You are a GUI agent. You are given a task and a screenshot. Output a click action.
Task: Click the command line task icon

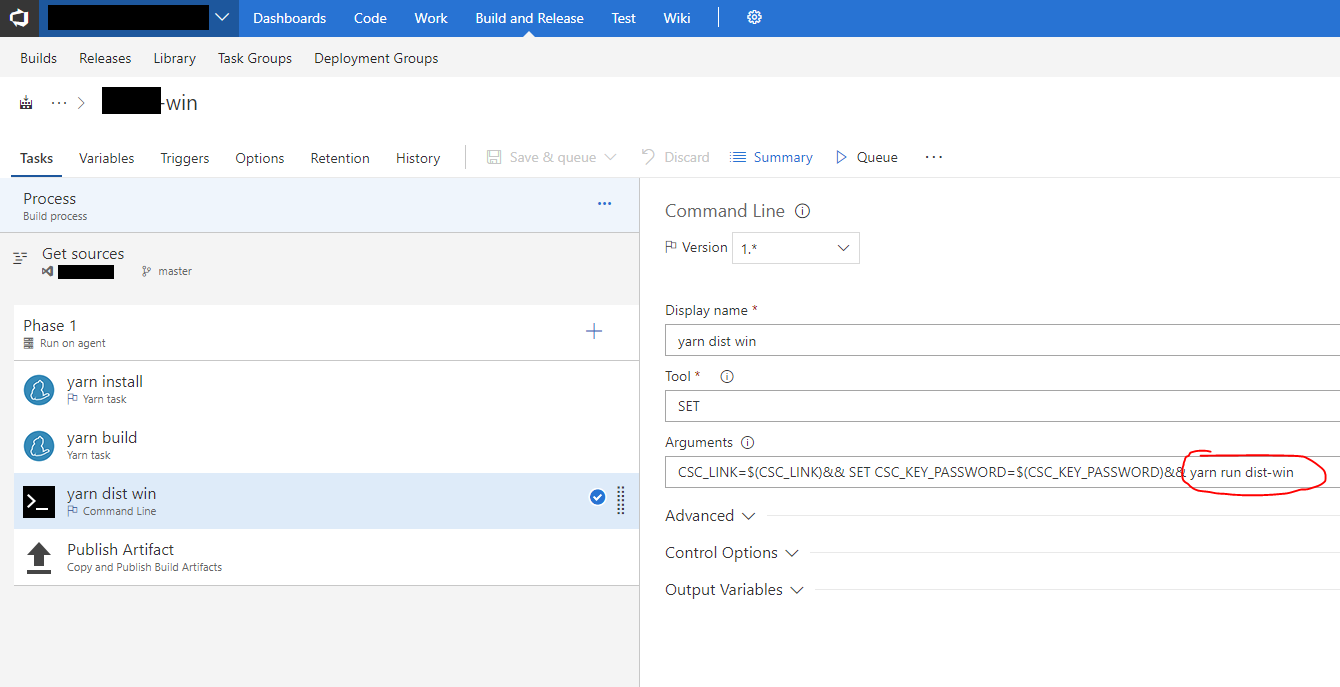tap(39, 502)
